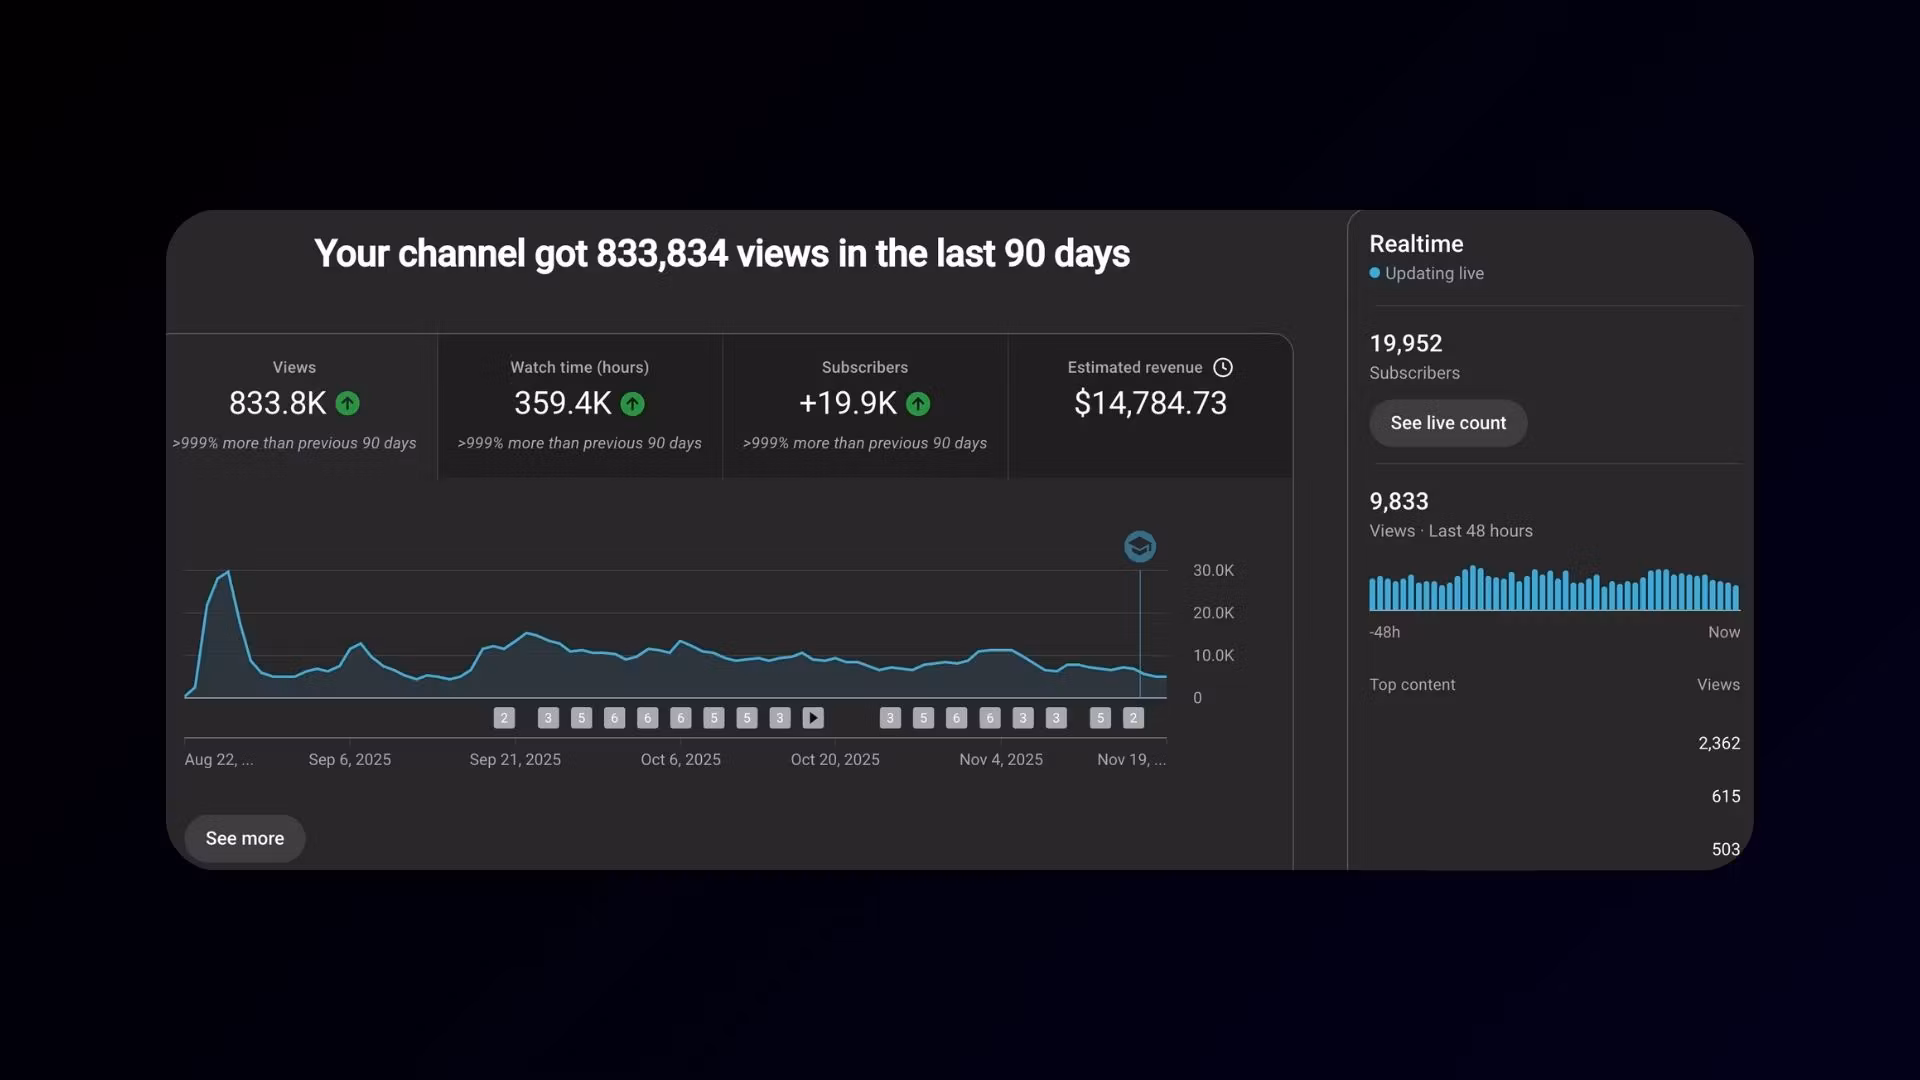Click the rightmost video marker labeled 2
Image resolution: width=1920 pixels, height=1080 pixels.
(1133, 718)
